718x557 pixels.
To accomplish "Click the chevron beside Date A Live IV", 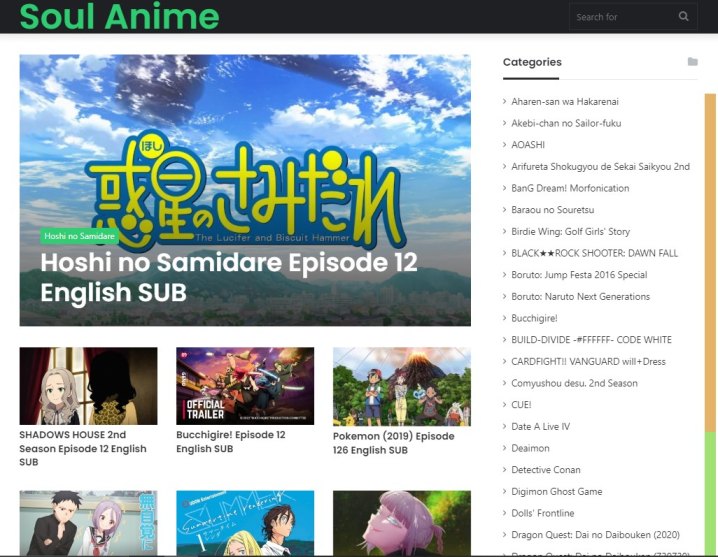I will pos(504,426).
